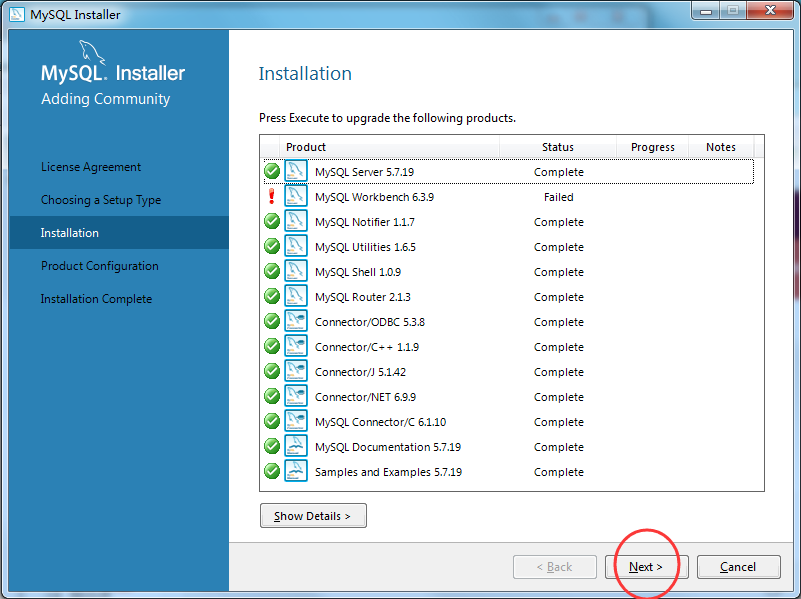
Task: Click Complete status of MySQL Server 5.7.19
Action: point(558,172)
